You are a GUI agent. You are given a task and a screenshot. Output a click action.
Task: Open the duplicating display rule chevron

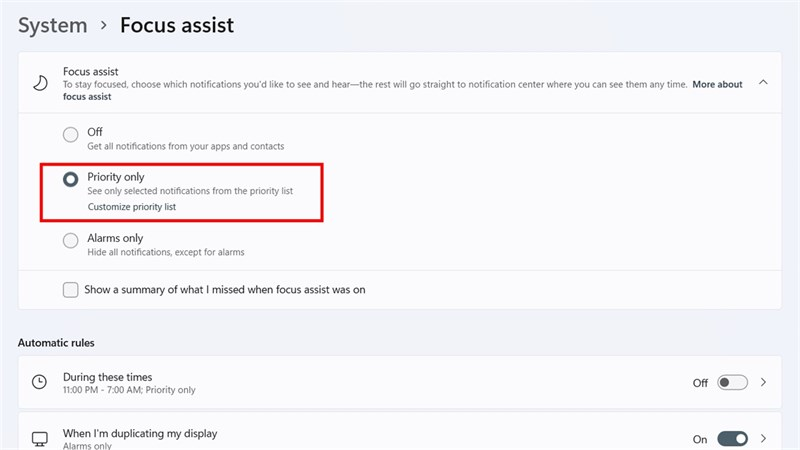point(764,439)
